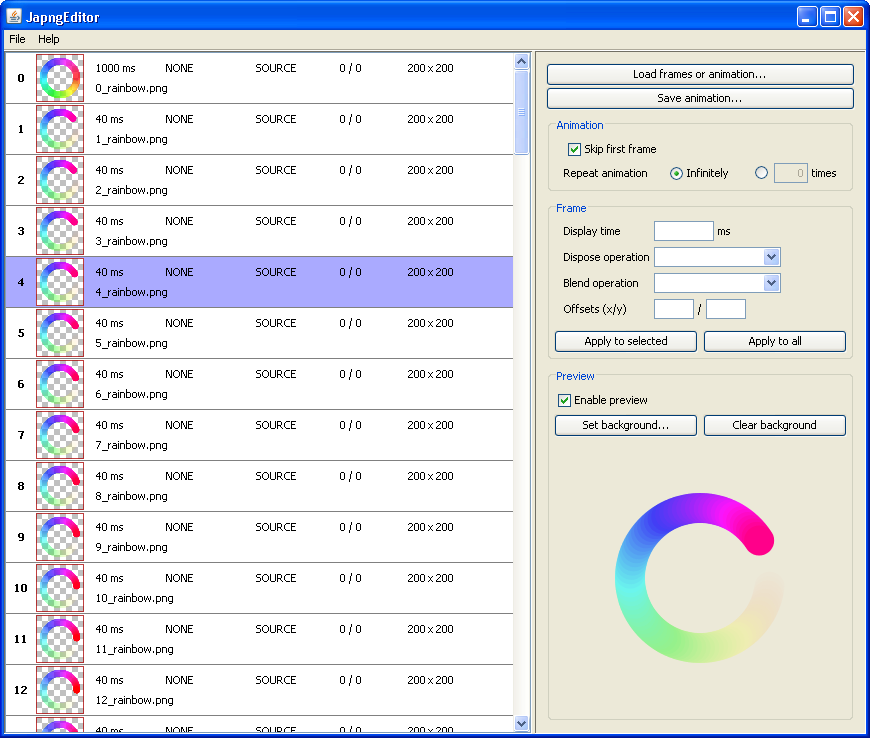870x738 pixels.
Task: Select the 5_rainbow.png frame thumbnail
Action: 60,333
